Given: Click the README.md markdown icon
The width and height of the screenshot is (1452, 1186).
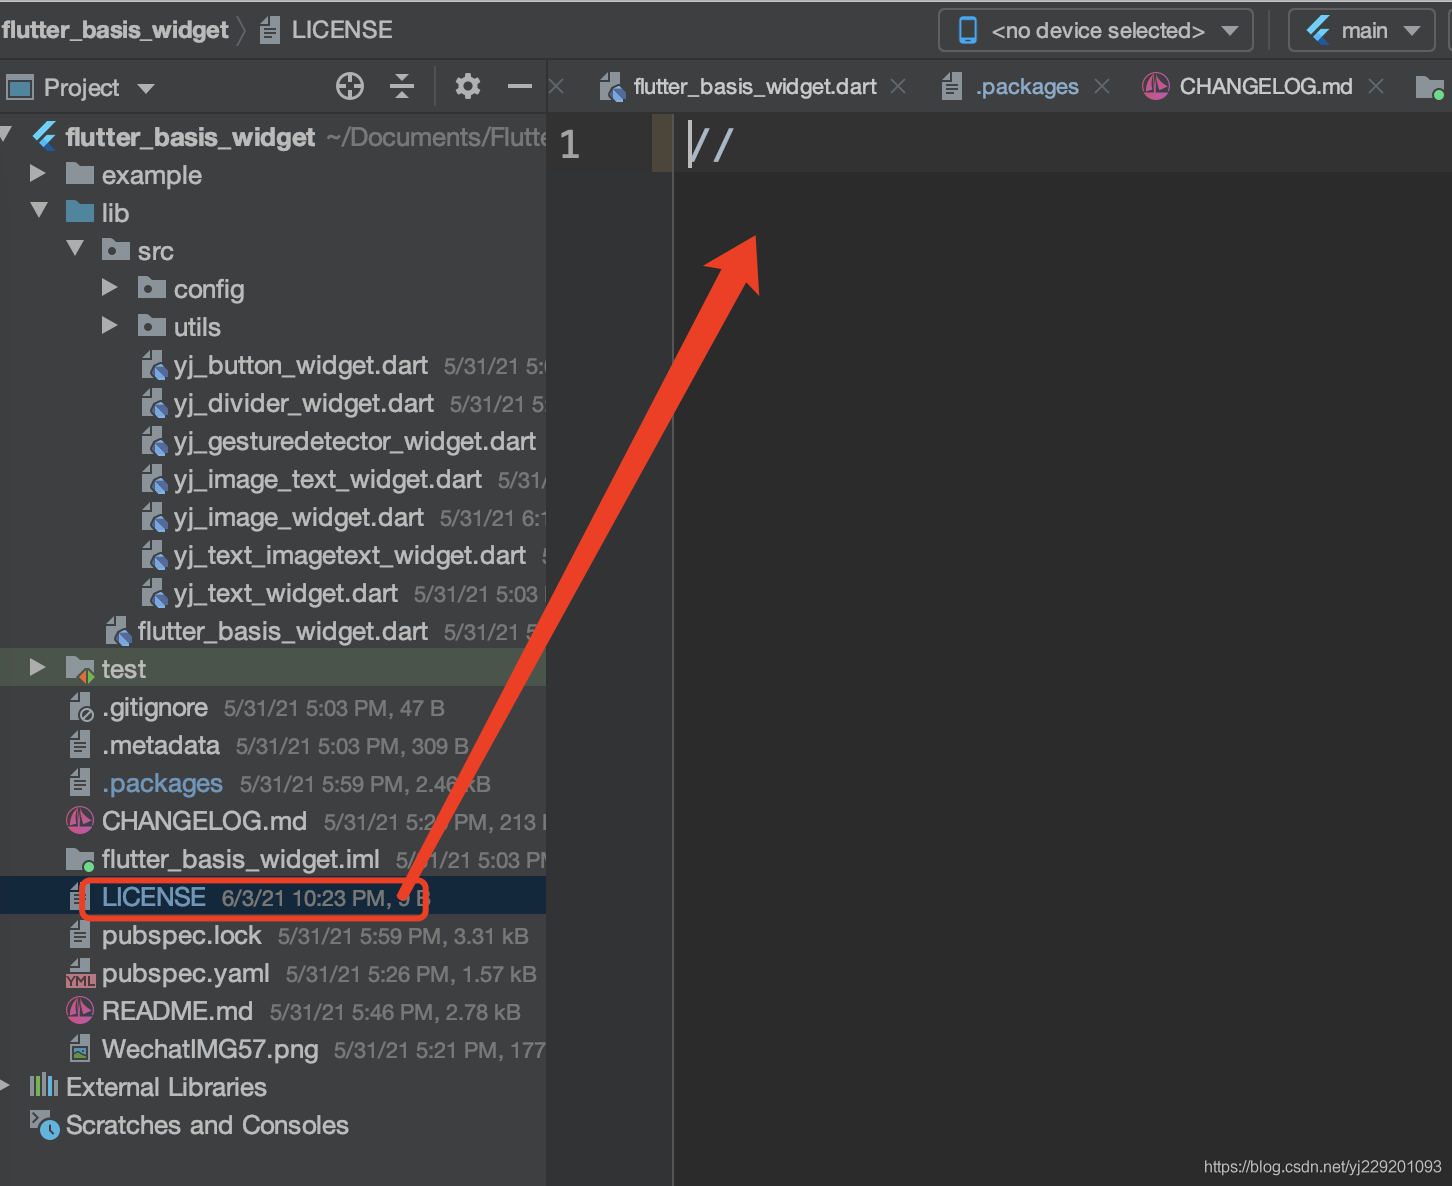Looking at the screenshot, I should pyautogui.click(x=80, y=1011).
